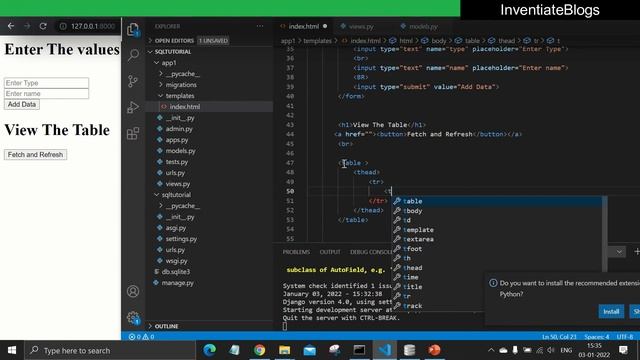Open the terminal selector dropdown

619,252
